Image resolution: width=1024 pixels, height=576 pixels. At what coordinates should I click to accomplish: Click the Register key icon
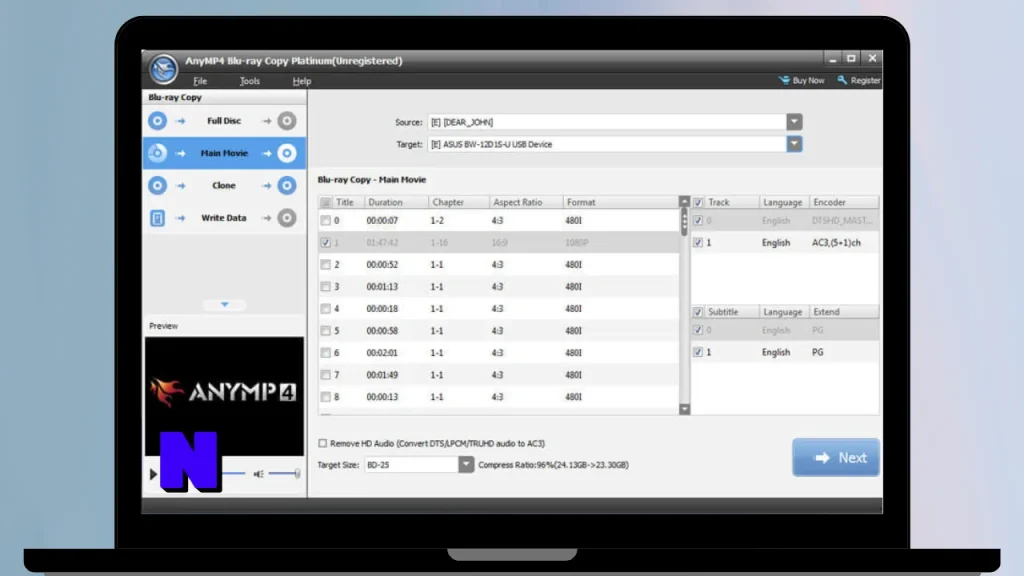coord(842,80)
